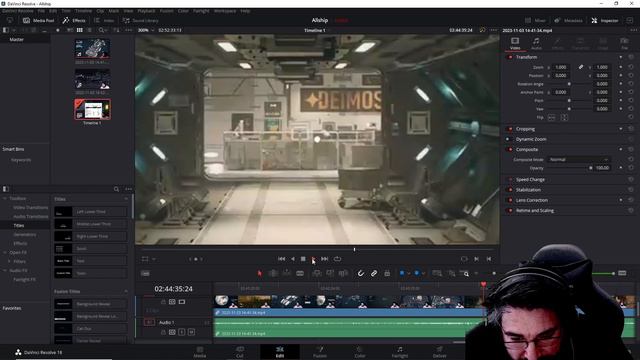
Task: Choose the Selection mode arrow tool
Action: tap(260, 273)
